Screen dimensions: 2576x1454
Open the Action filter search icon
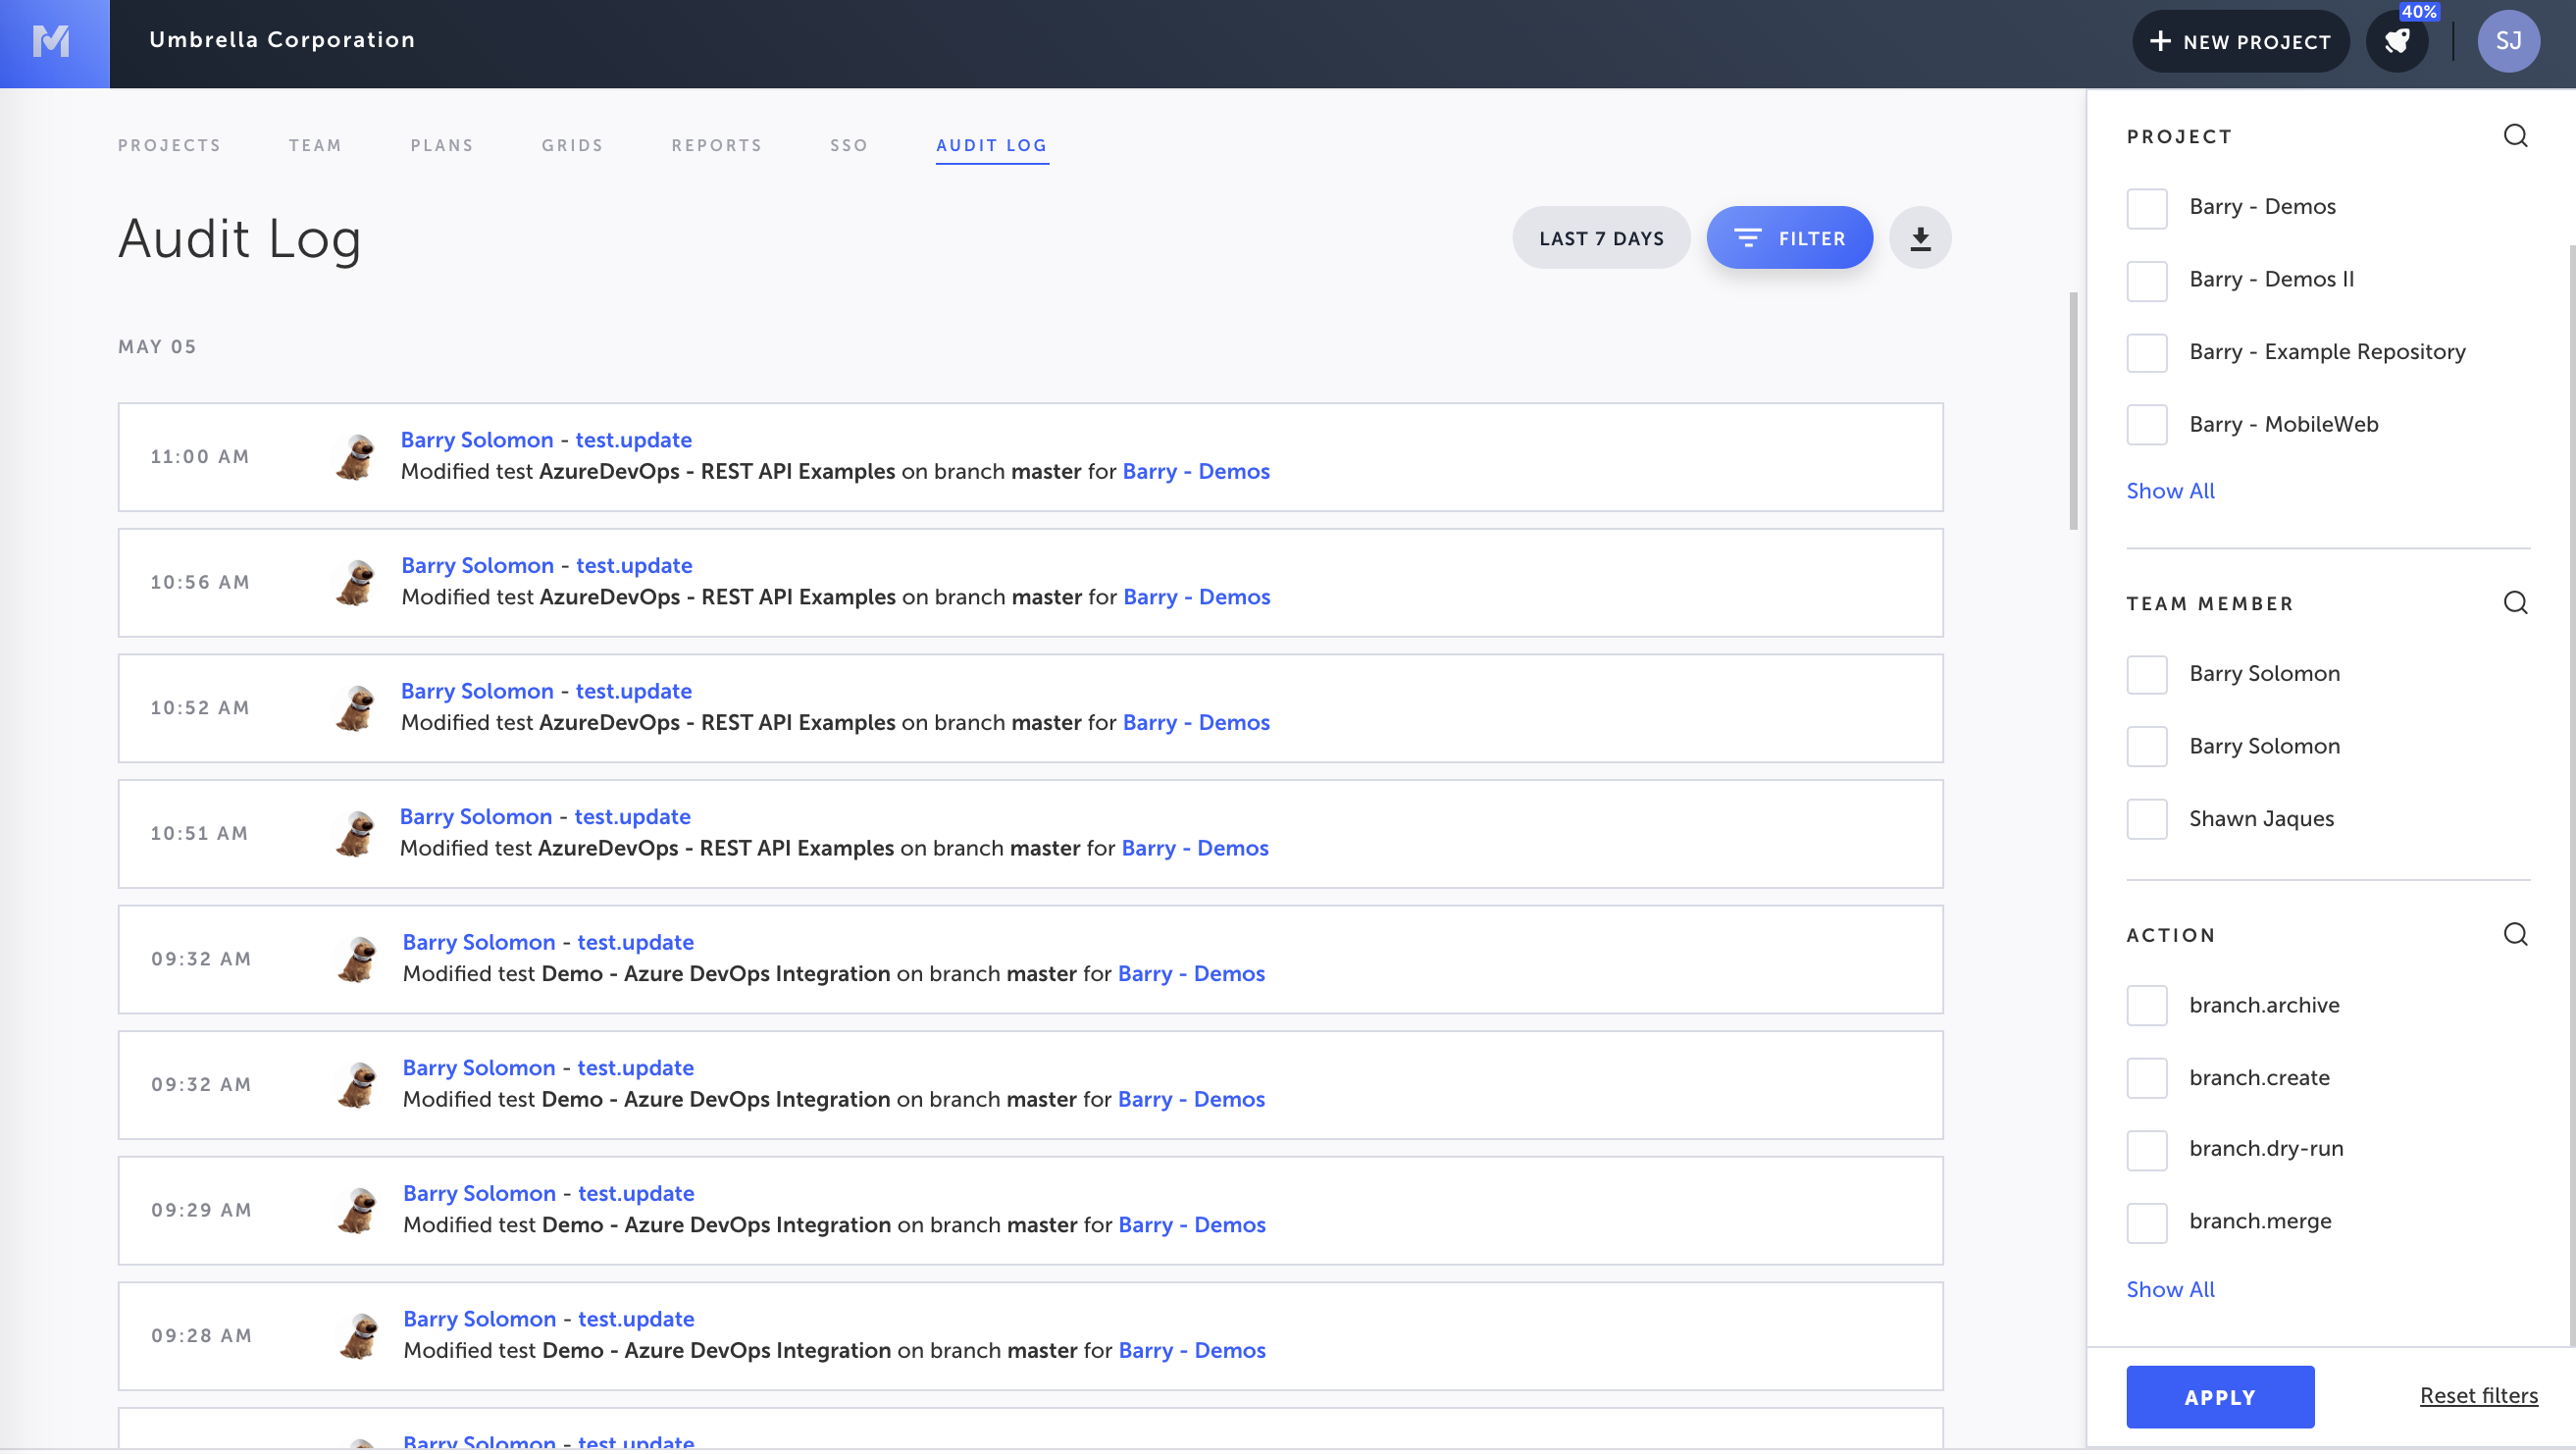click(x=2515, y=935)
